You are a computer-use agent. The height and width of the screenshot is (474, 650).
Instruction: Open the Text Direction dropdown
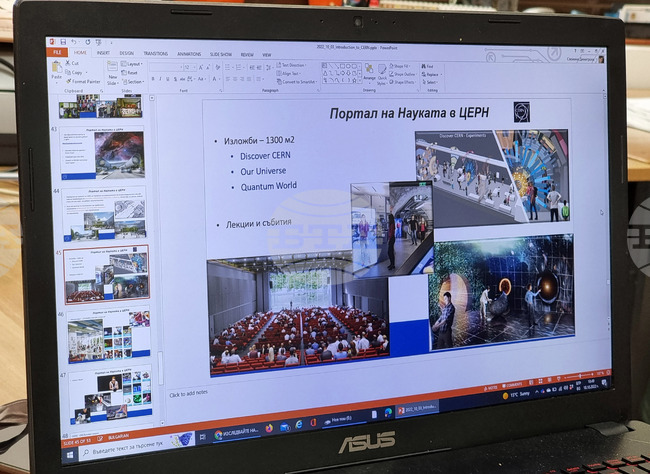point(291,65)
